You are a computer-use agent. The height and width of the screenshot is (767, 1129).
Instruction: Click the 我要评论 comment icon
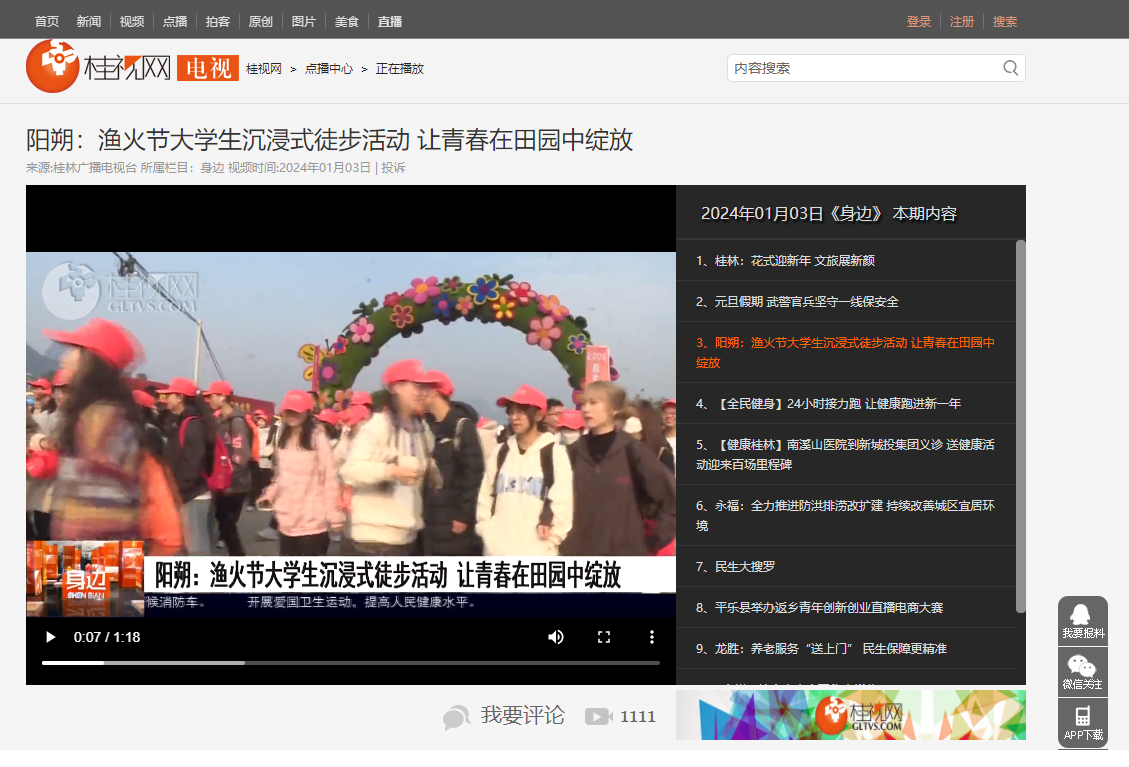[457, 717]
